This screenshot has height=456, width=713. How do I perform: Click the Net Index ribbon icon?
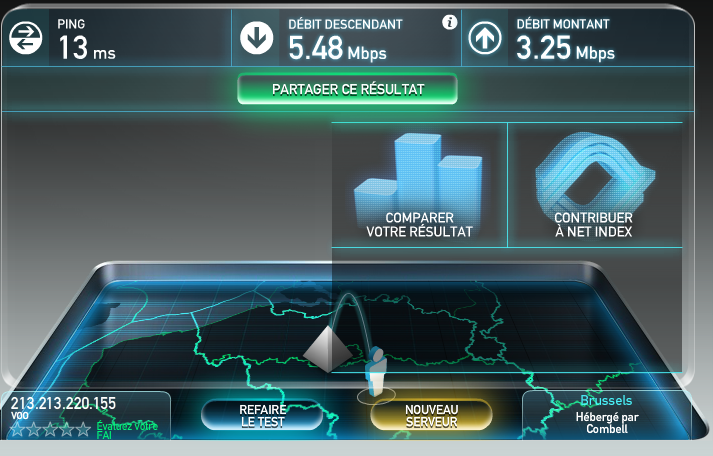594,172
